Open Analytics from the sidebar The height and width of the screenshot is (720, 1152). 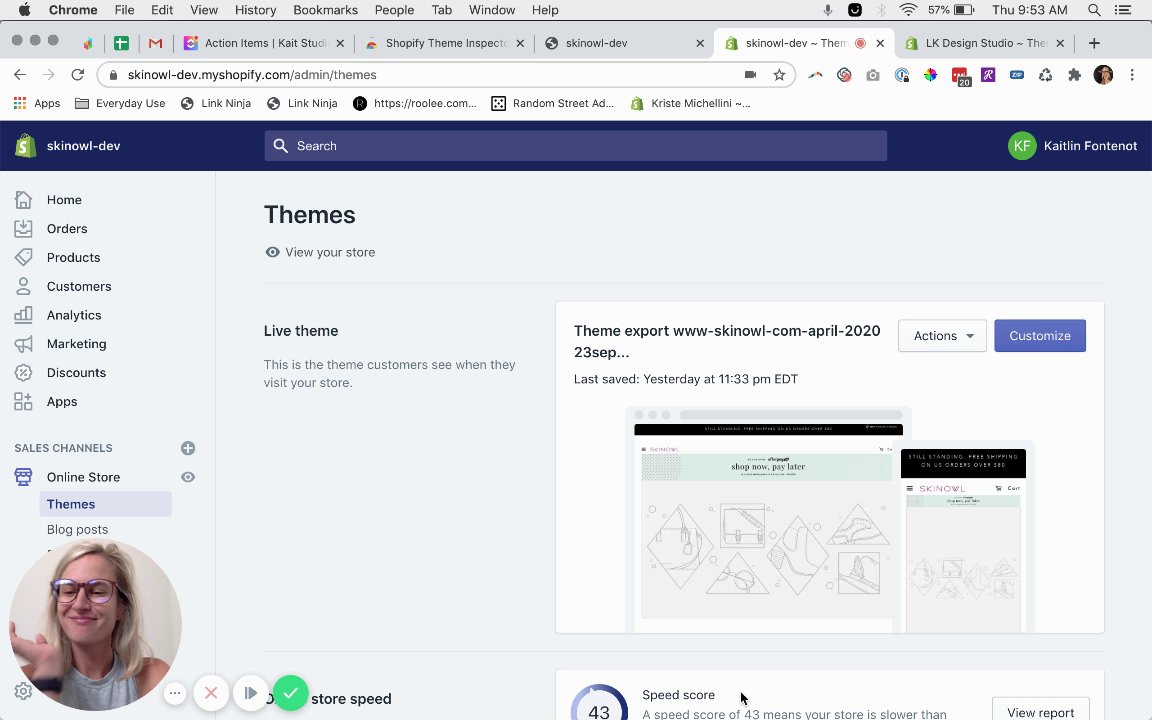point(74,314)
